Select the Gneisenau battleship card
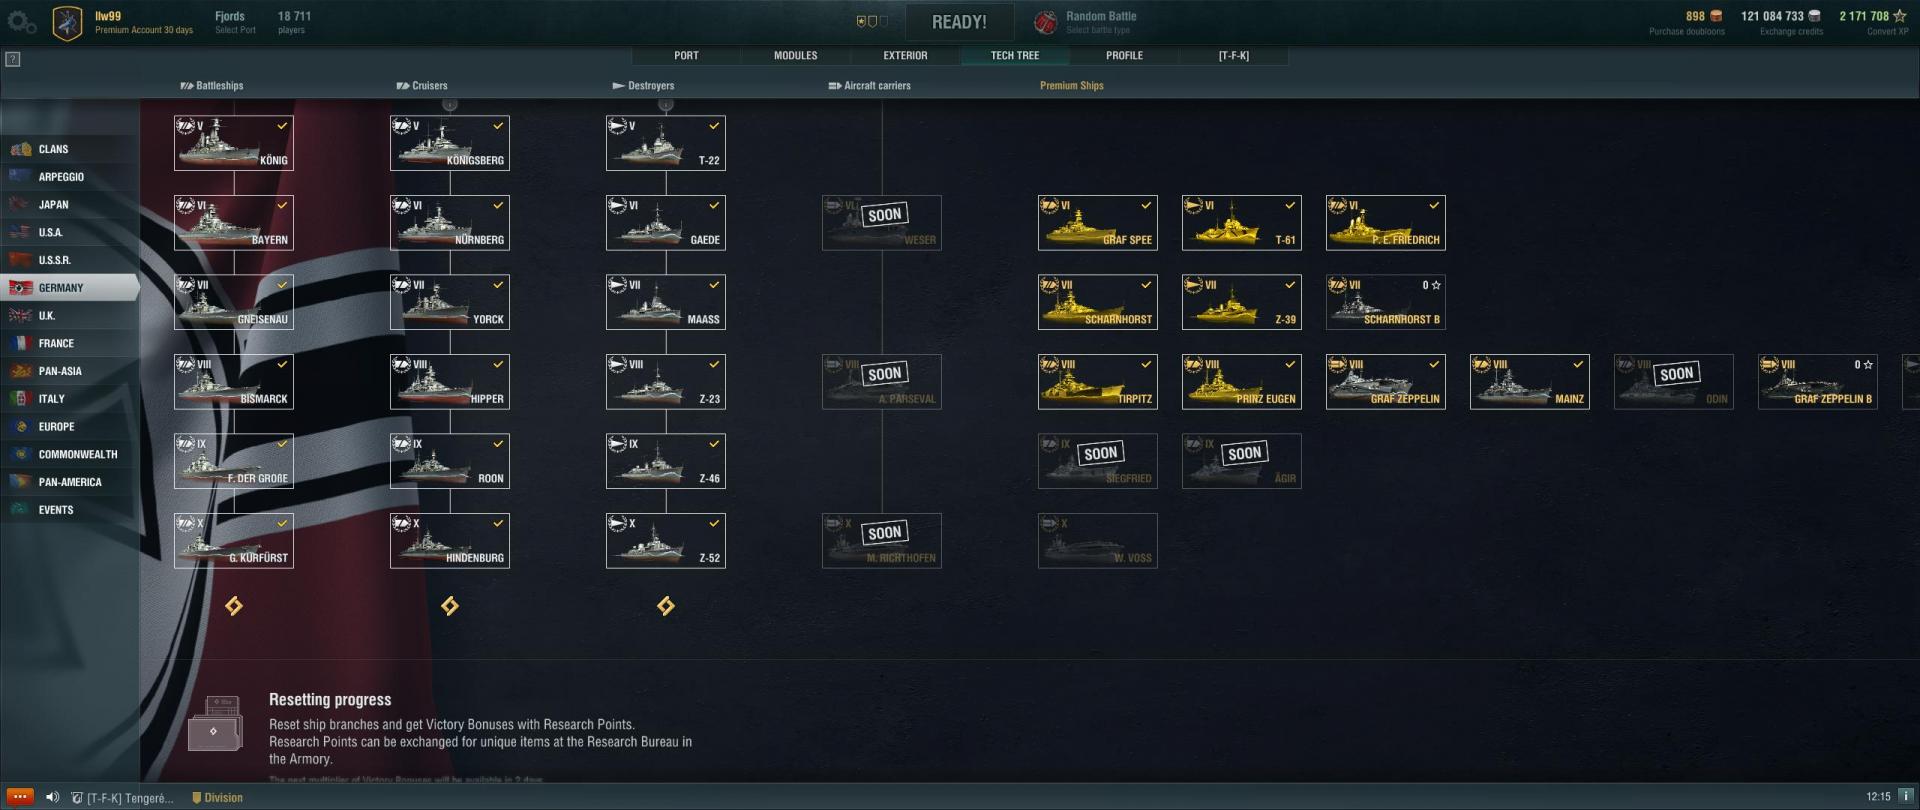The height and width of the screenshot is (810, 1920). (234, 302)
